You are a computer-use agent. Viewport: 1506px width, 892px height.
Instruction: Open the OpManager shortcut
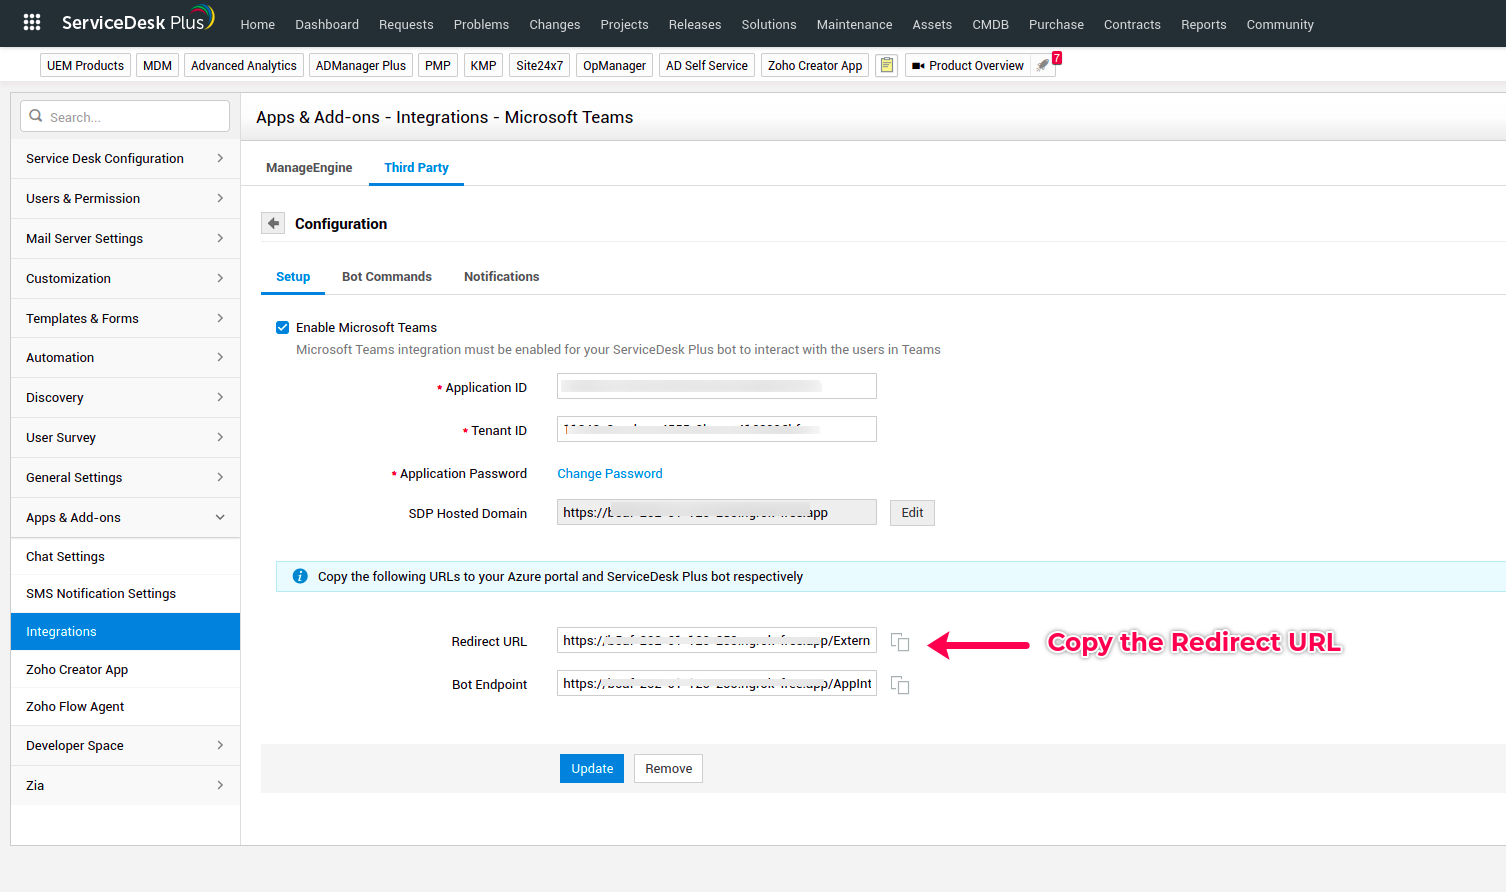(614, 66)
